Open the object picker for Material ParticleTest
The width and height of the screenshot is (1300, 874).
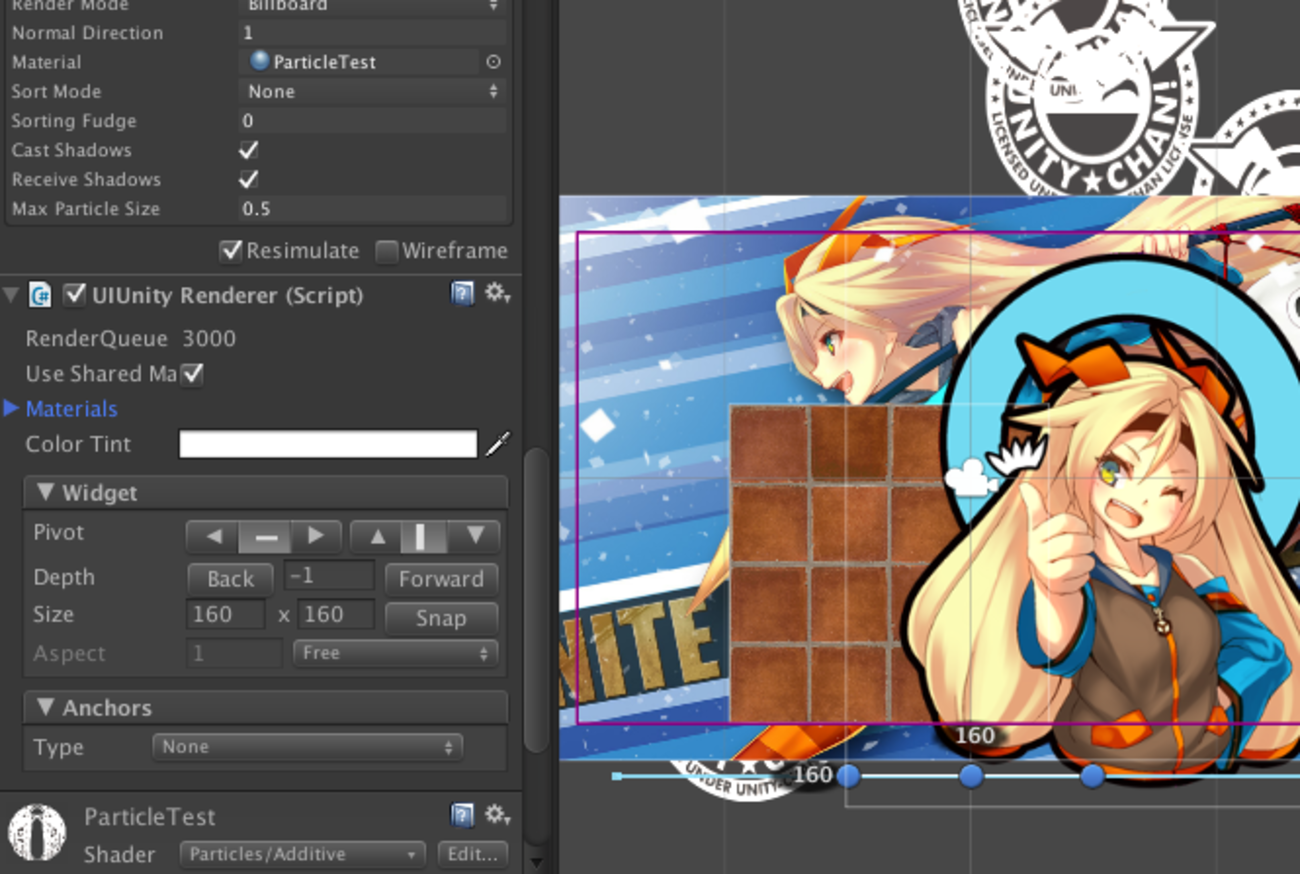tap(493, 62)
